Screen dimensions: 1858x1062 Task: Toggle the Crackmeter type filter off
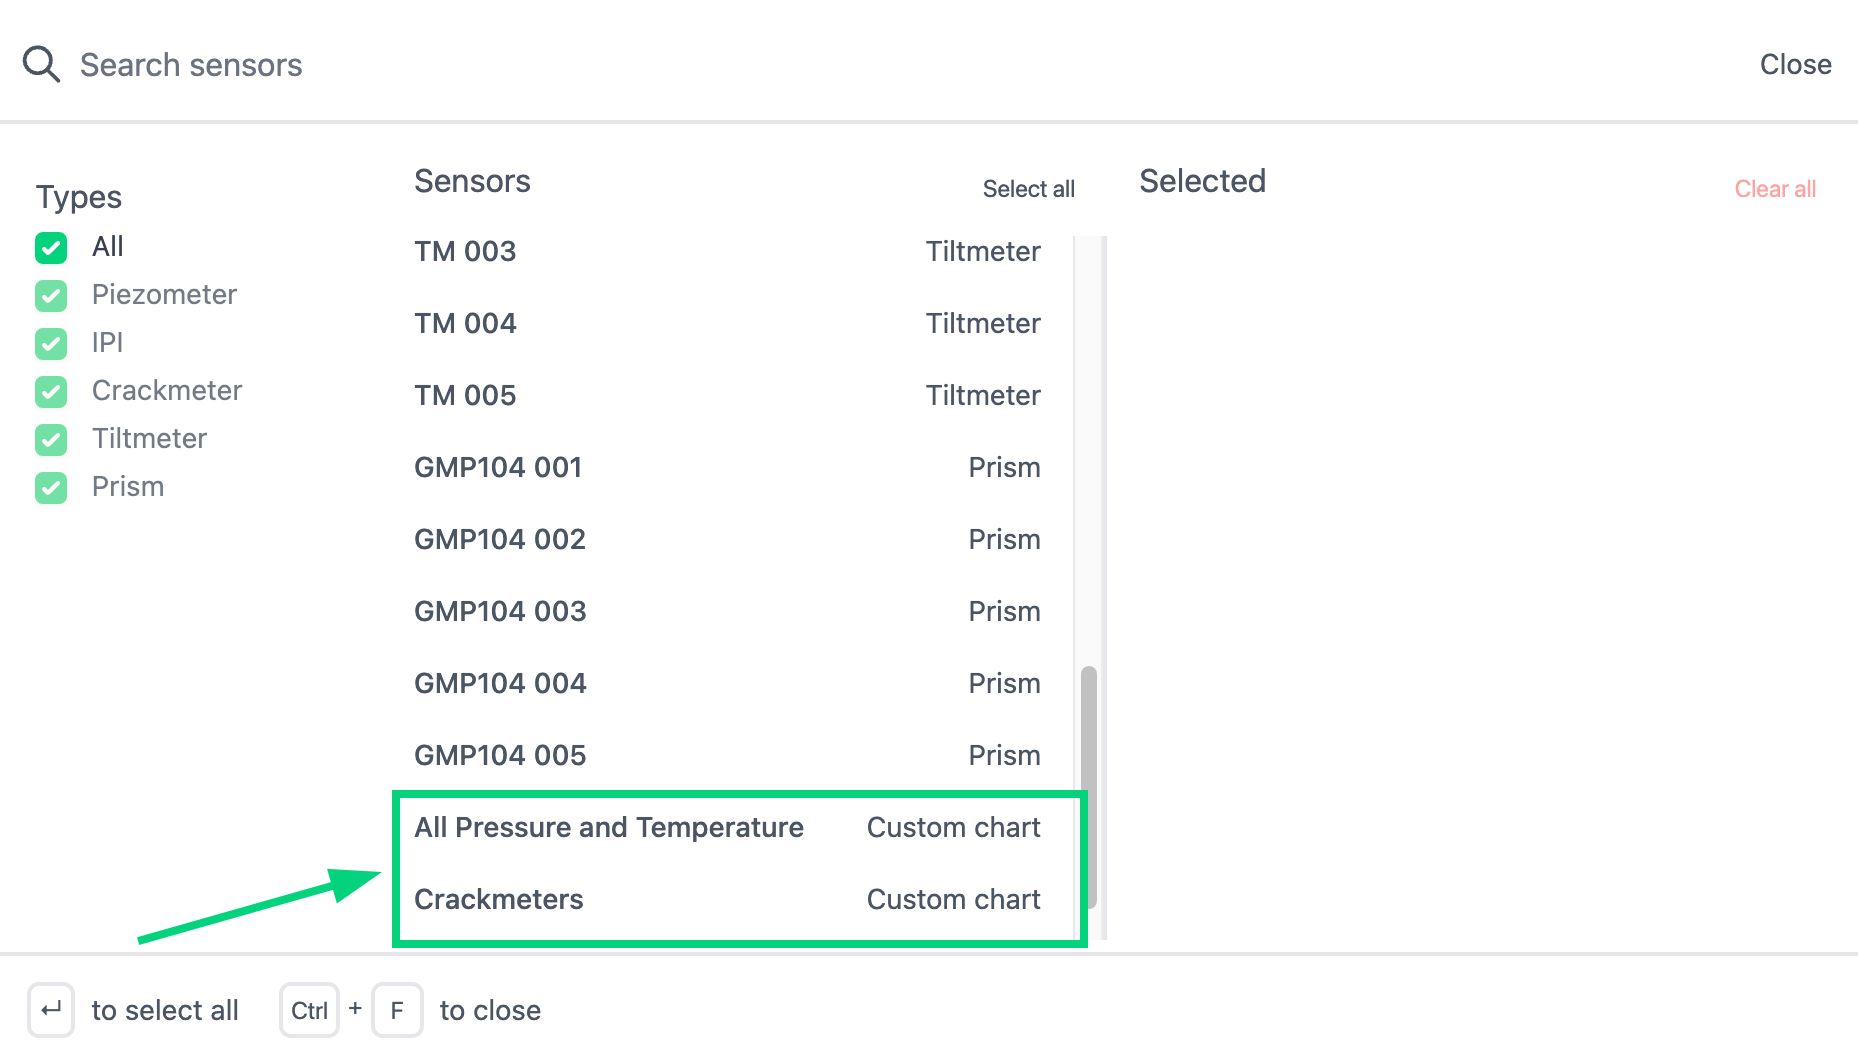click(51, 392)
